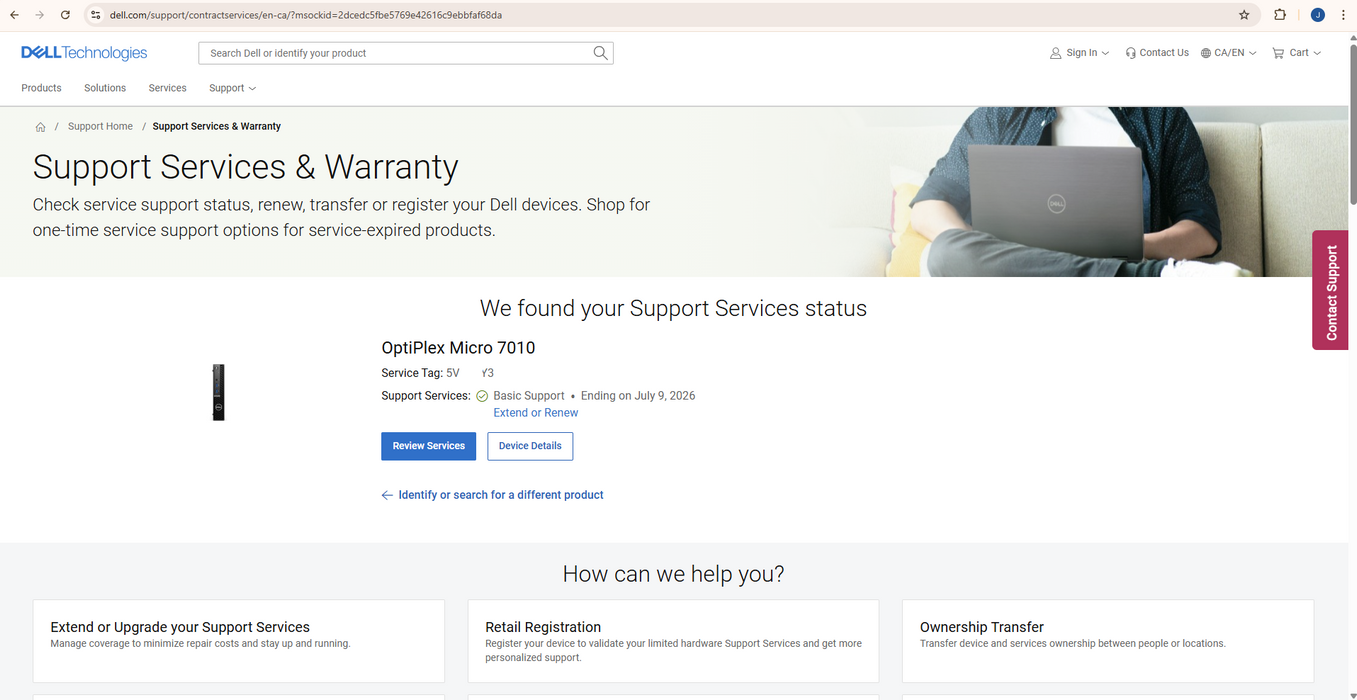Click Identify or search for a different product

(x=500, y=495)
